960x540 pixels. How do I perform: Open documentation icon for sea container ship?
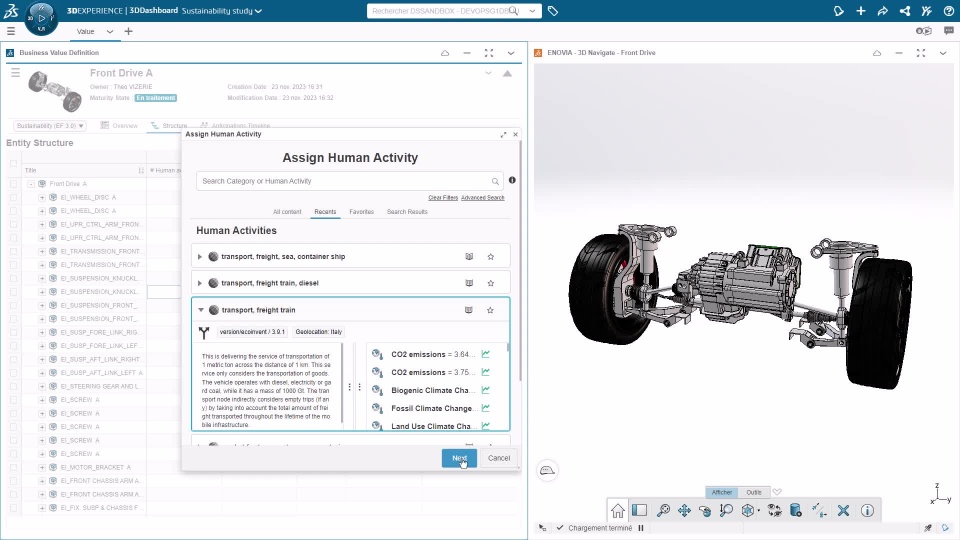tap(469, 257)
